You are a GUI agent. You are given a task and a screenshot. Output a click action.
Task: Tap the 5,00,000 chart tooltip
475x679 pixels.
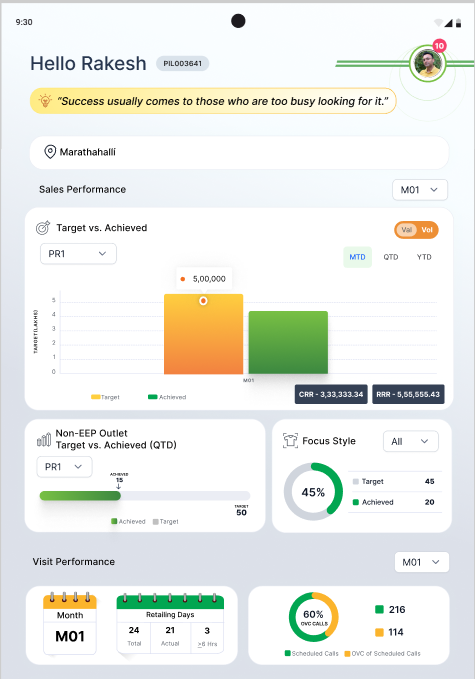[x=204, y=279]
